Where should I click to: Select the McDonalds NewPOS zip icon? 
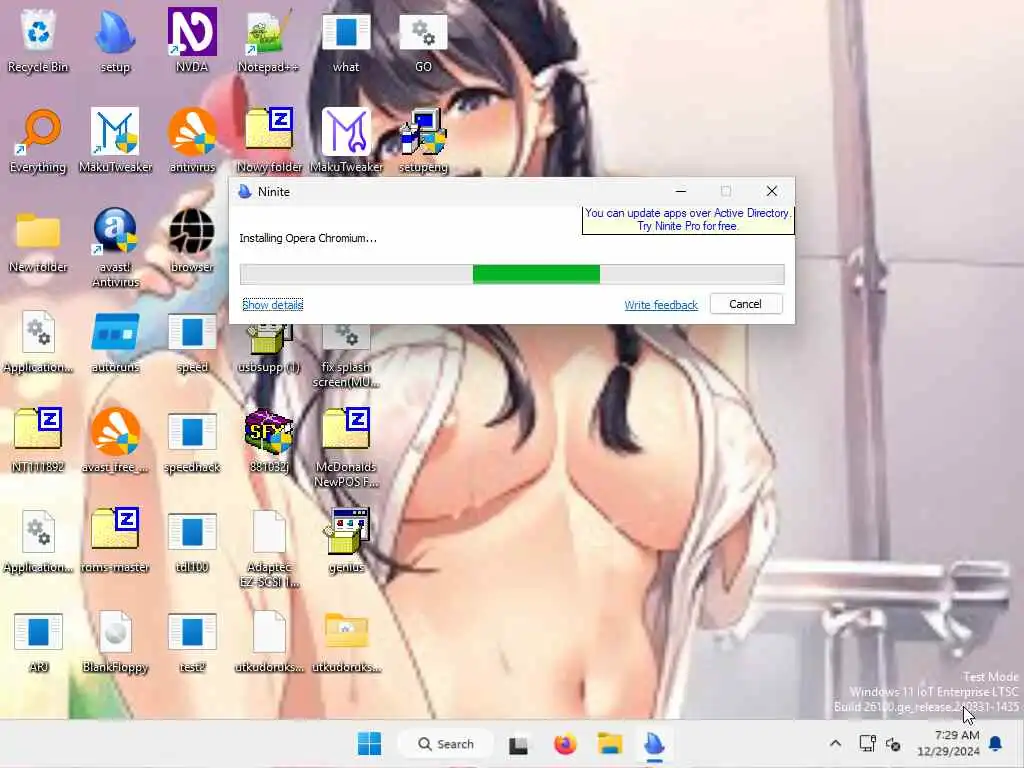[345, 447]
